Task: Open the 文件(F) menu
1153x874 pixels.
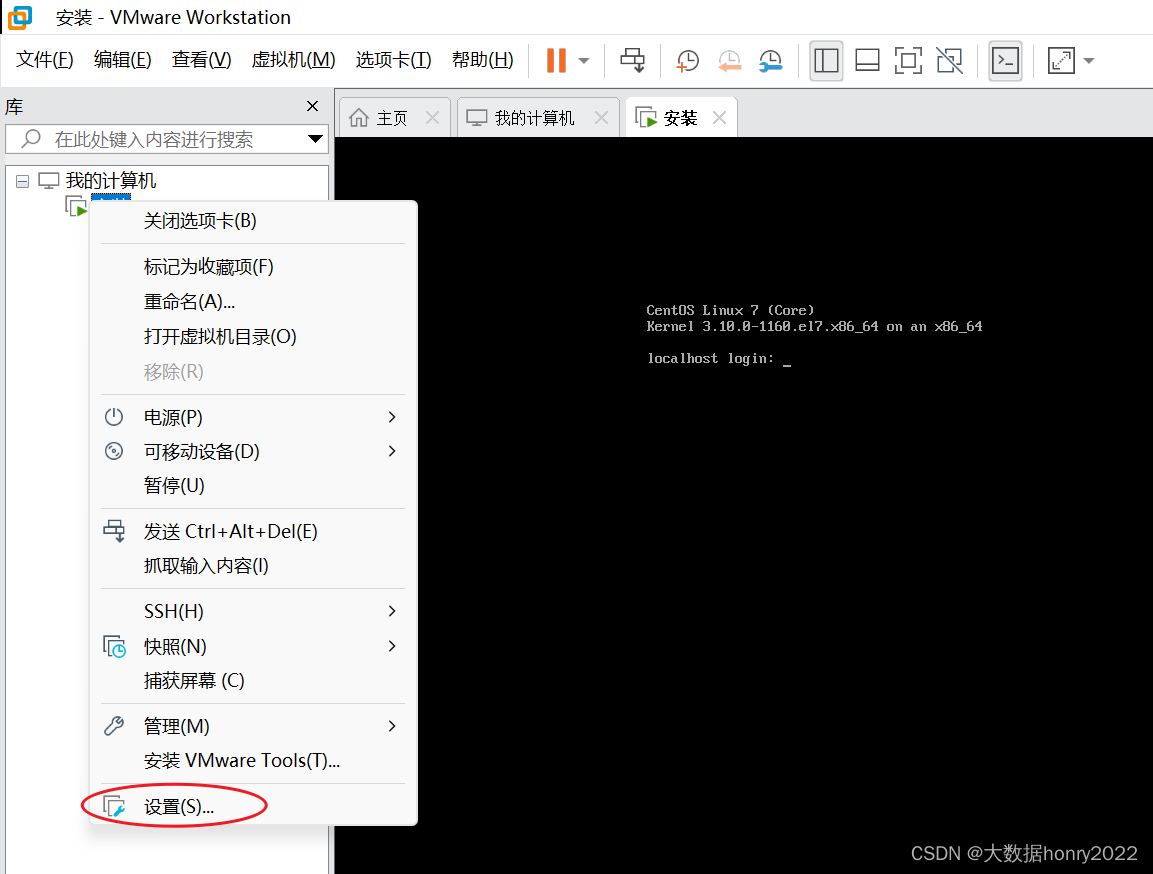Action: click(45, 60)
